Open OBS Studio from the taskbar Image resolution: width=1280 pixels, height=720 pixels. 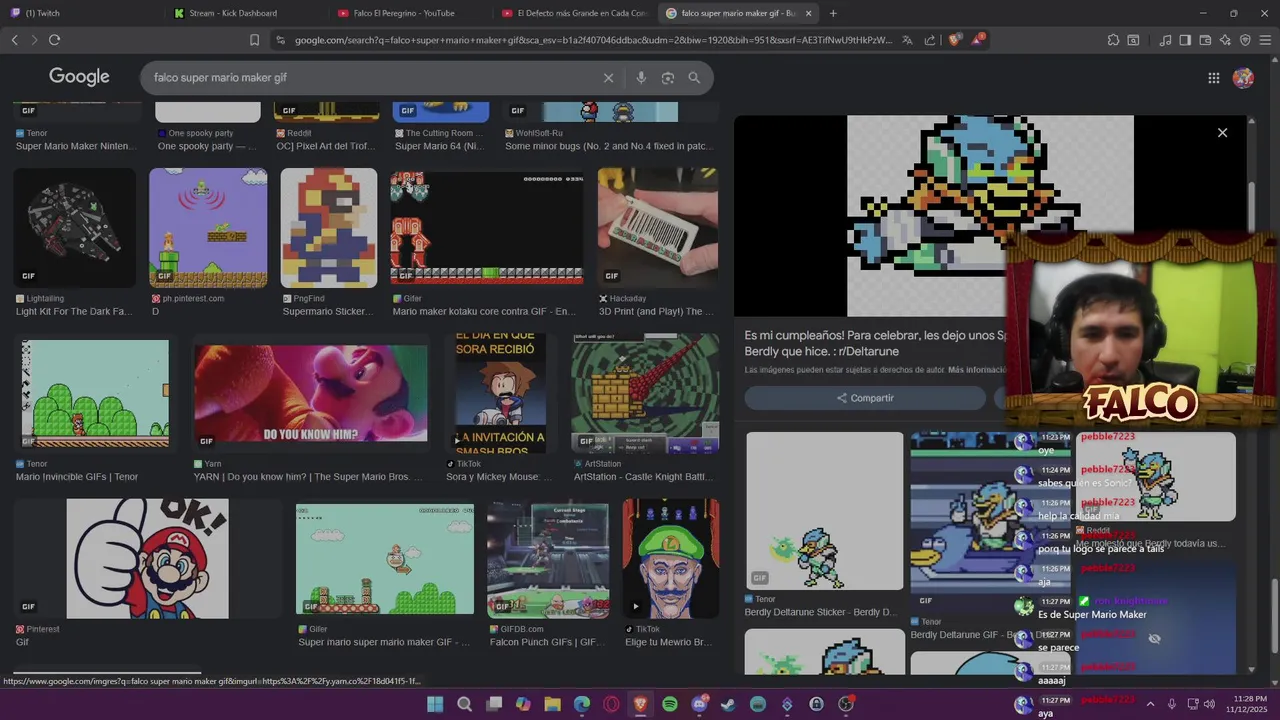coord(846,704)
